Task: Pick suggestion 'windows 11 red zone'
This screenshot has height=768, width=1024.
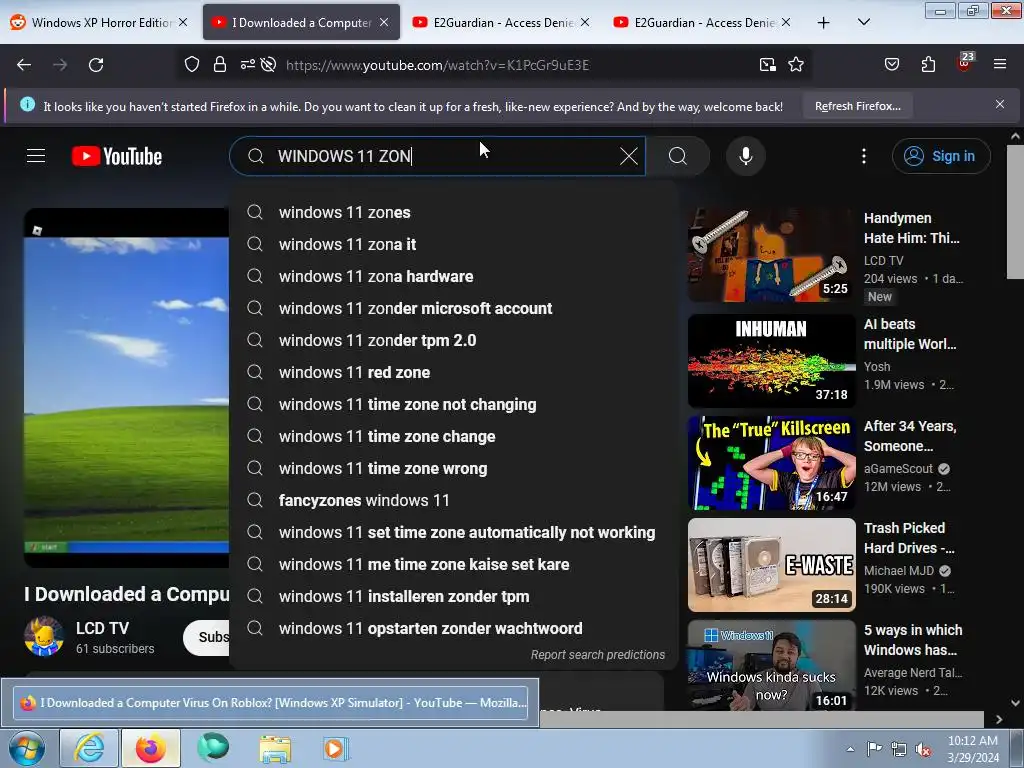Action: pyautogui.click(x=454, y=372)
